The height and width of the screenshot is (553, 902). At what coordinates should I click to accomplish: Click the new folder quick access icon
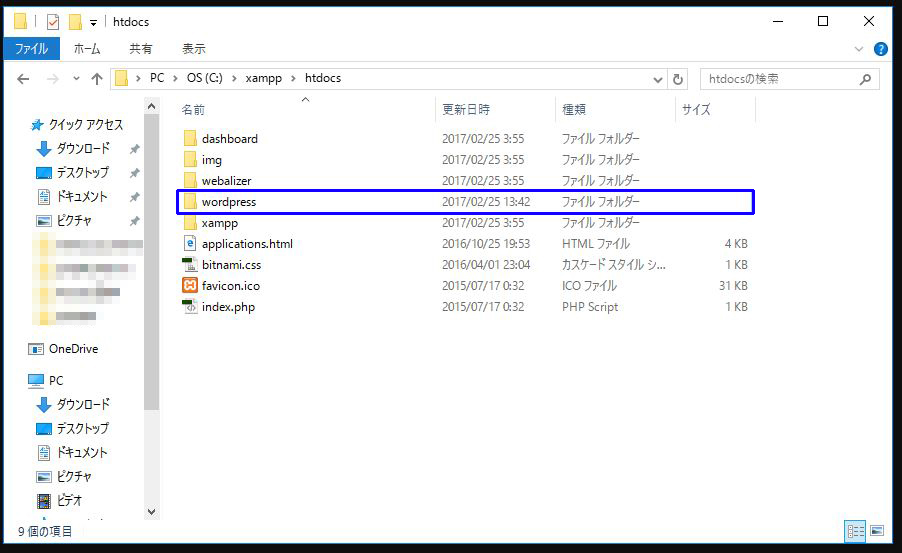point(75,22)
